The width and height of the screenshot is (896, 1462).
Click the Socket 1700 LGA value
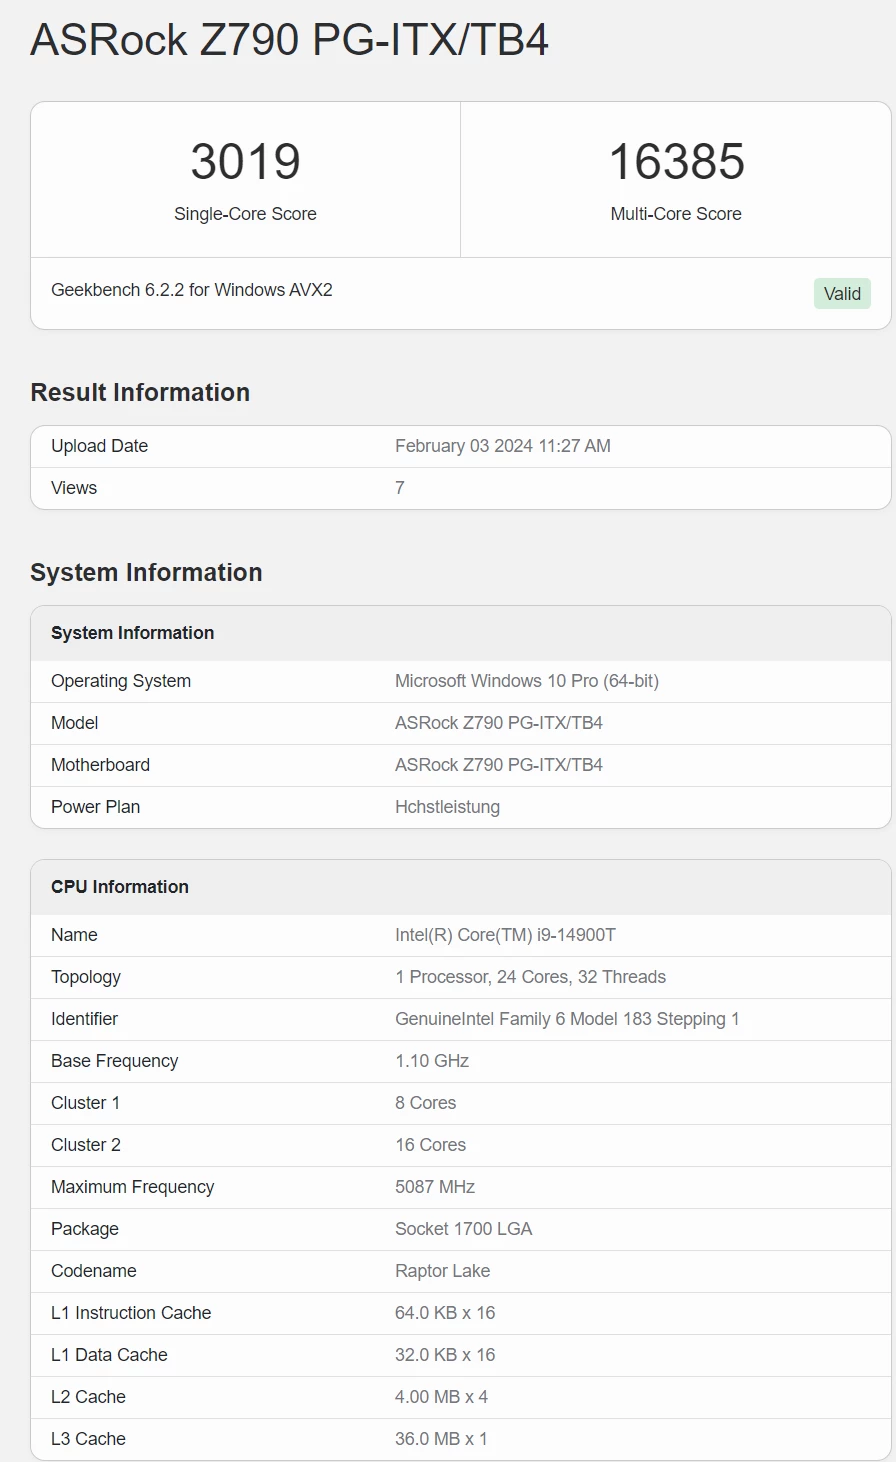[x=463, y=1229]
